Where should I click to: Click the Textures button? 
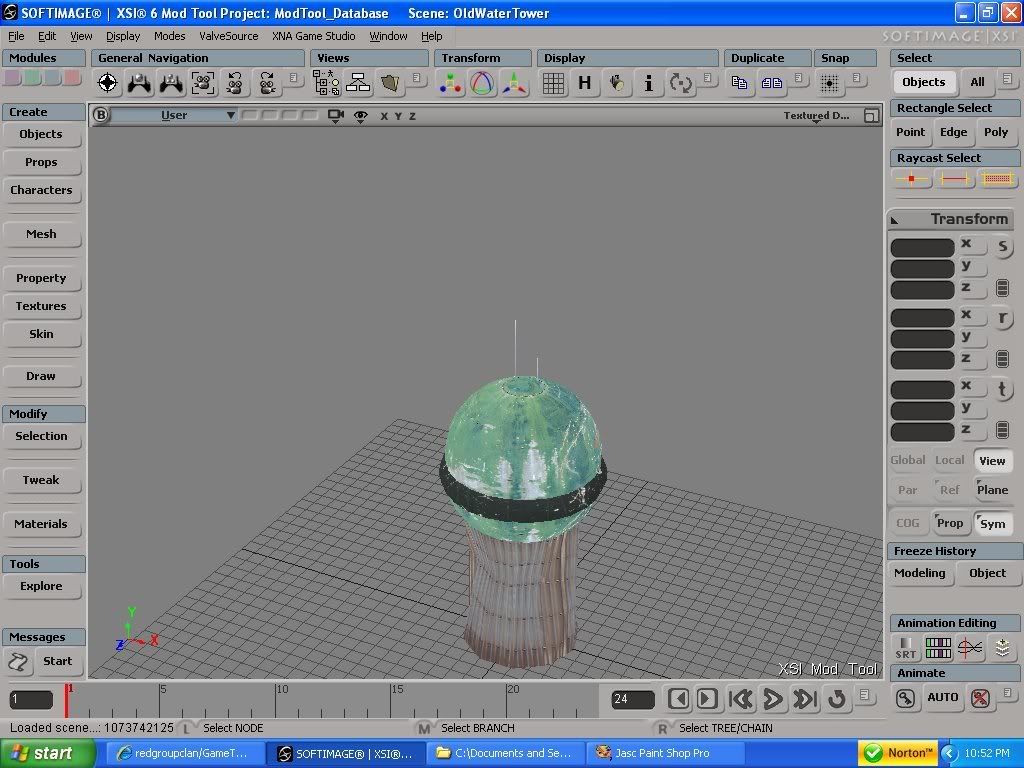pyautogui.click(x=41, y=306)
